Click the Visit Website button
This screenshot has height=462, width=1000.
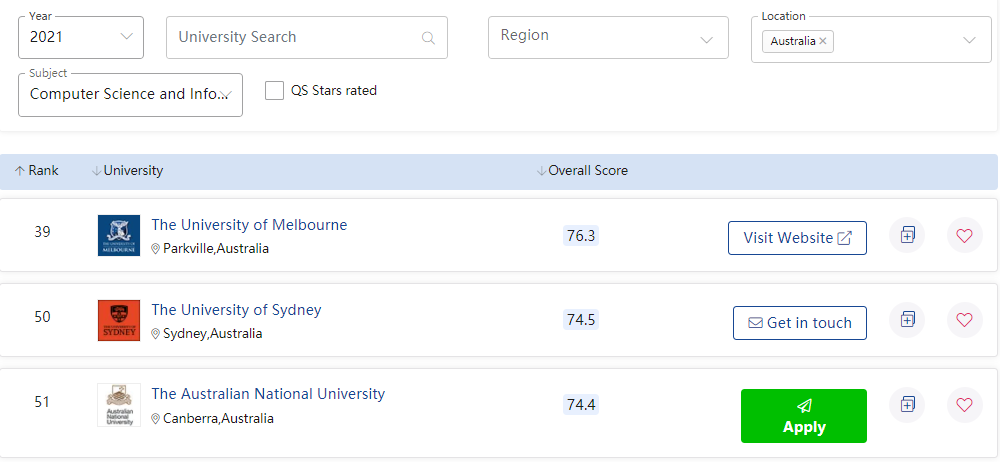pyautogui.click(x=797, y=238)
